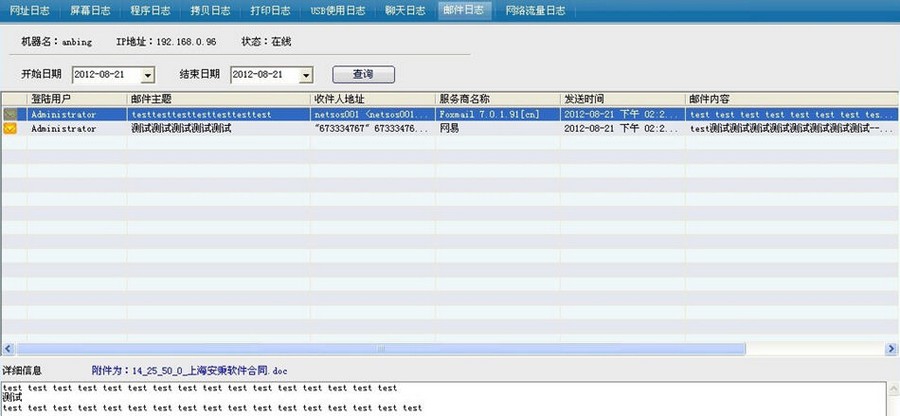Click the 查询 button
The height and width of the screenshot is (416, 900).
[x=363, y=74]
